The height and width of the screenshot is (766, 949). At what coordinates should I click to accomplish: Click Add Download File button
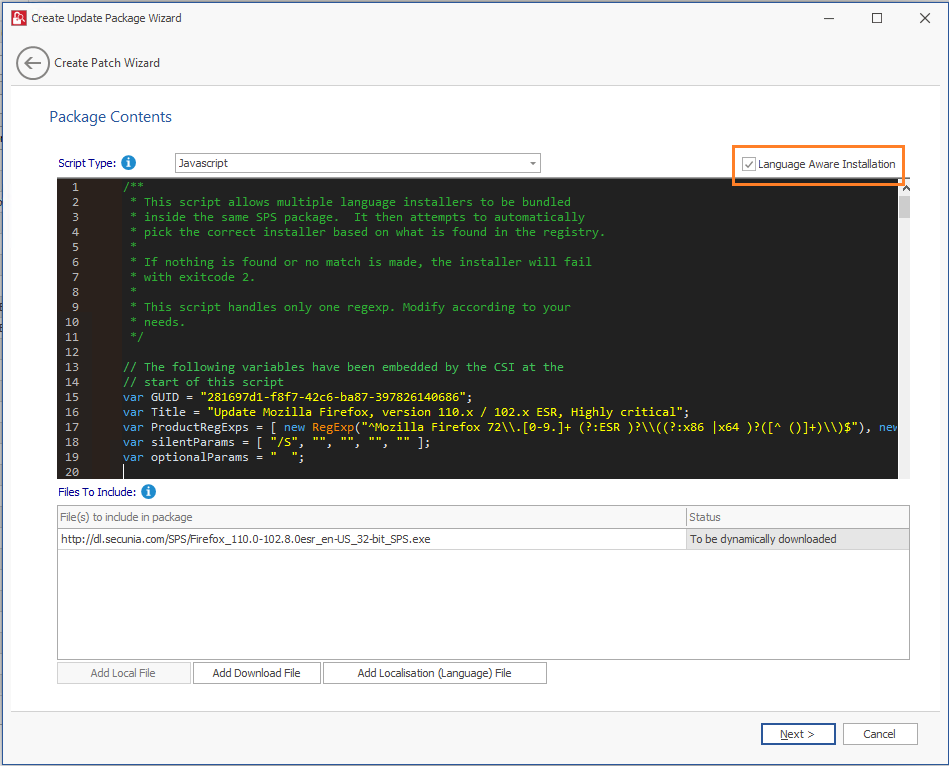click(257, 673)
